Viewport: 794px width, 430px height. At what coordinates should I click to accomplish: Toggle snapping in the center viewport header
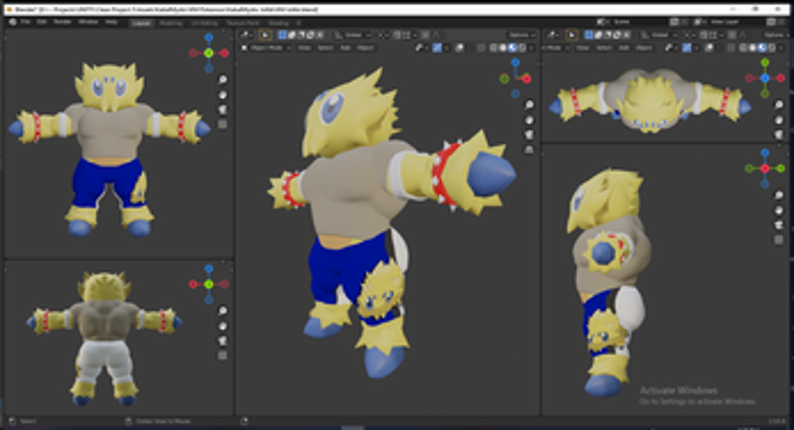[x=398, y=35]
